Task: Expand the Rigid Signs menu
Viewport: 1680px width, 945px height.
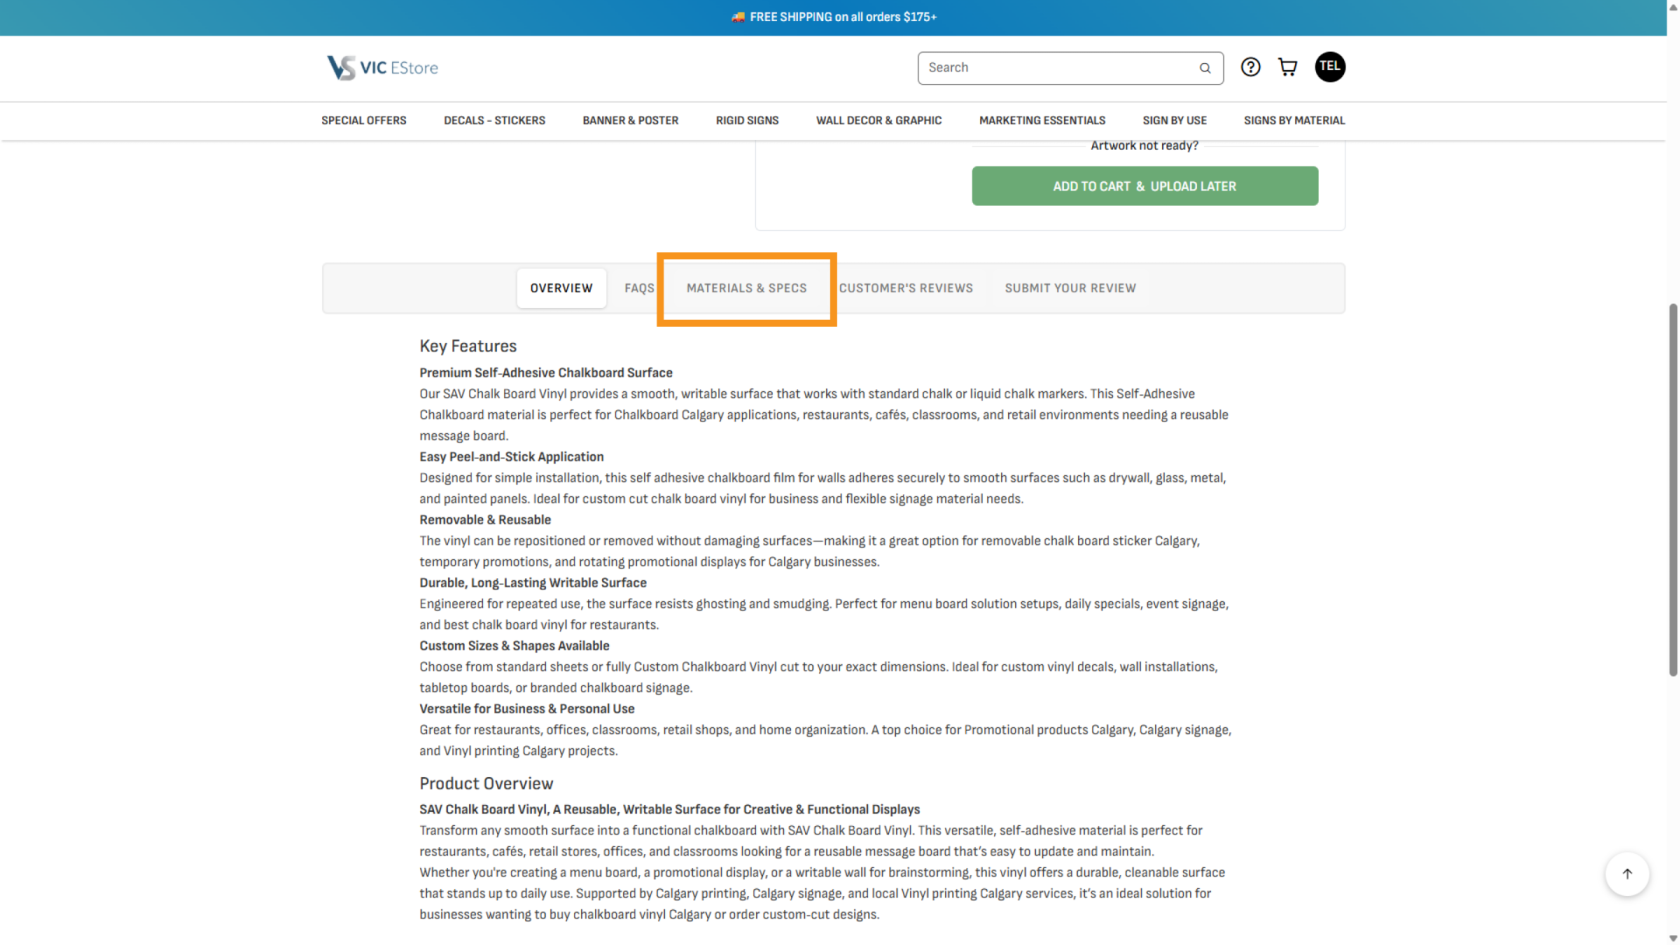Action: click(747, 120)
